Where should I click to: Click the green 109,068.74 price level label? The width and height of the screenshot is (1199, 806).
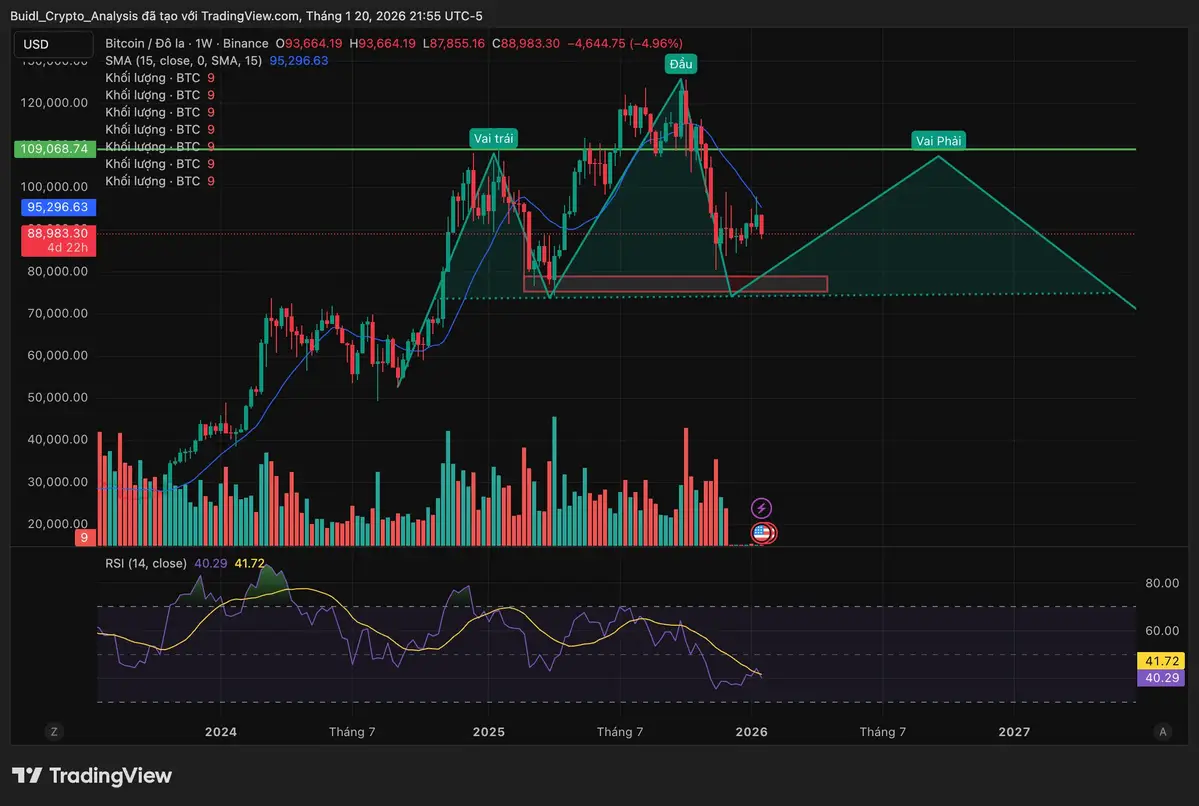click(x=54, y=149)
